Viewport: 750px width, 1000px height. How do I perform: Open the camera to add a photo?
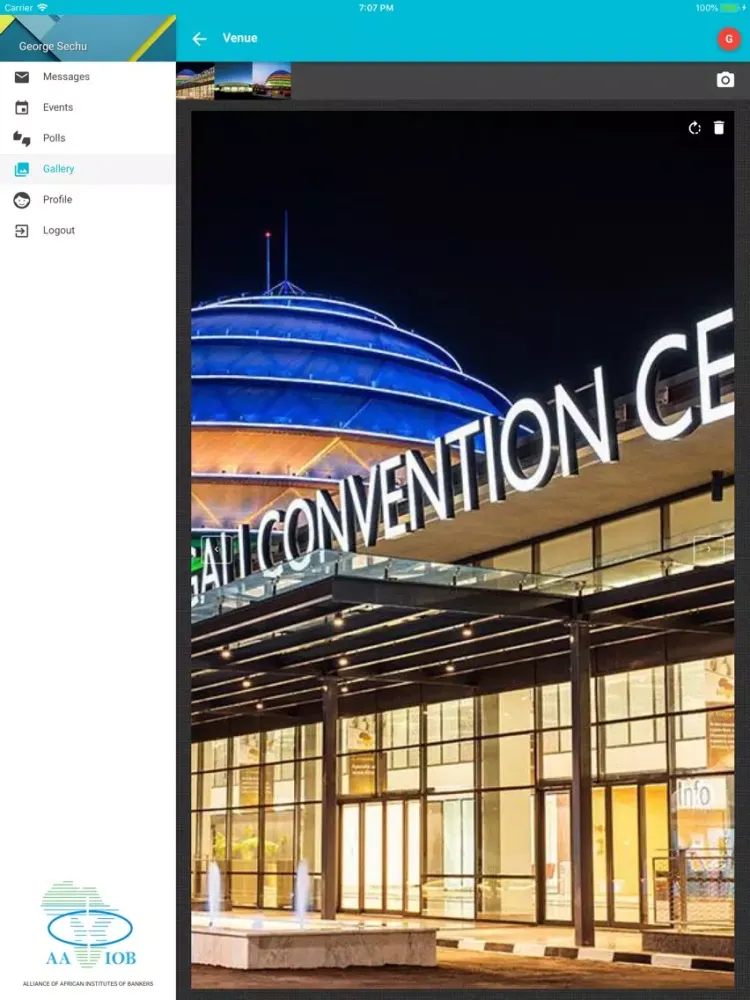725,80
